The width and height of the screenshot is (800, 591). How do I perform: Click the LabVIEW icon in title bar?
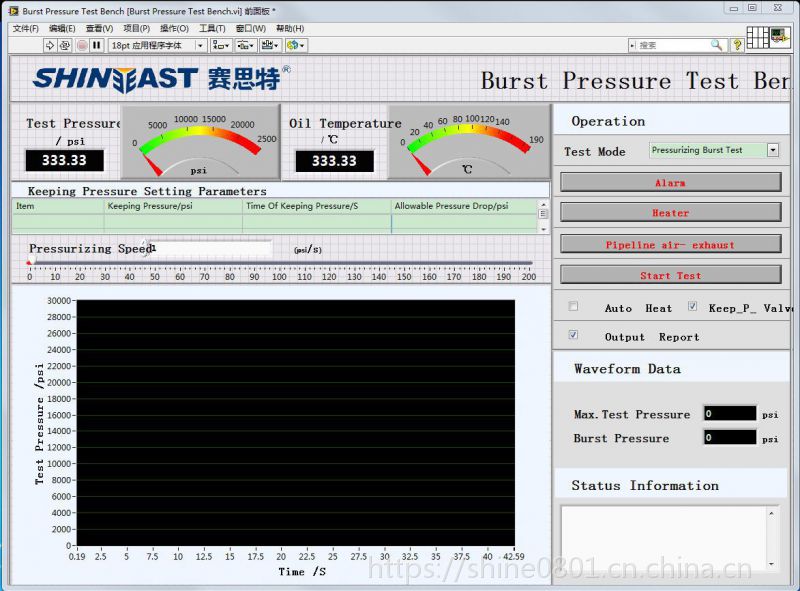pyautogui.click(x=14, y=10)
